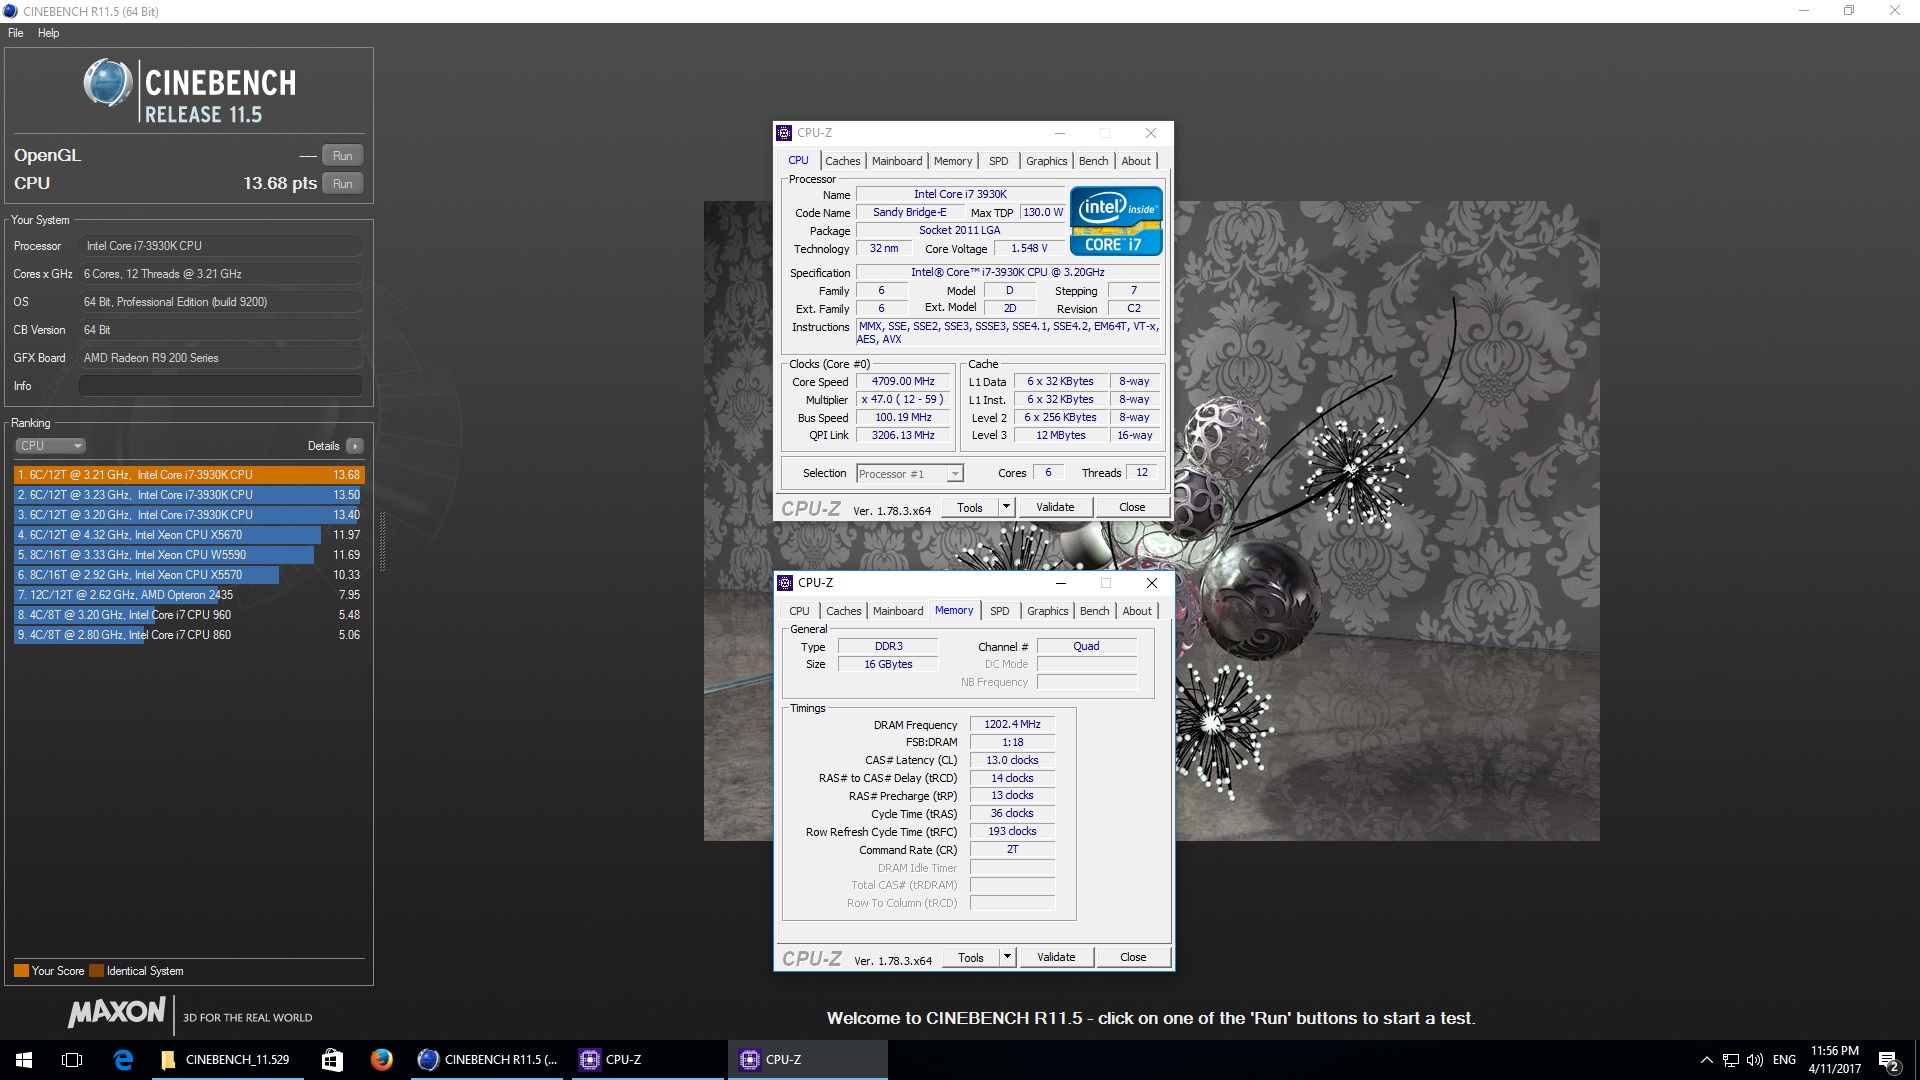Open CINEBENCH_11.529 folder taskbar item
The image size is (1920, 1080).
[226, 1060]
